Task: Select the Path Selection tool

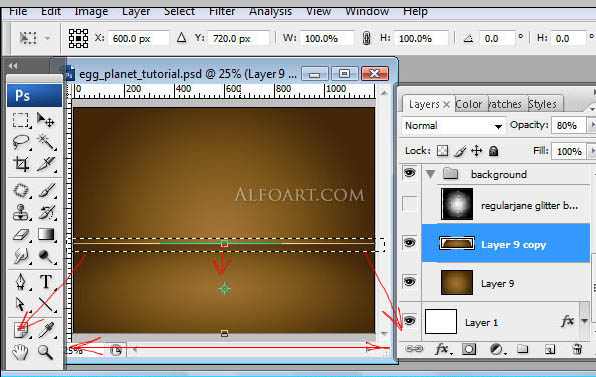Action: tap(21, 305)
